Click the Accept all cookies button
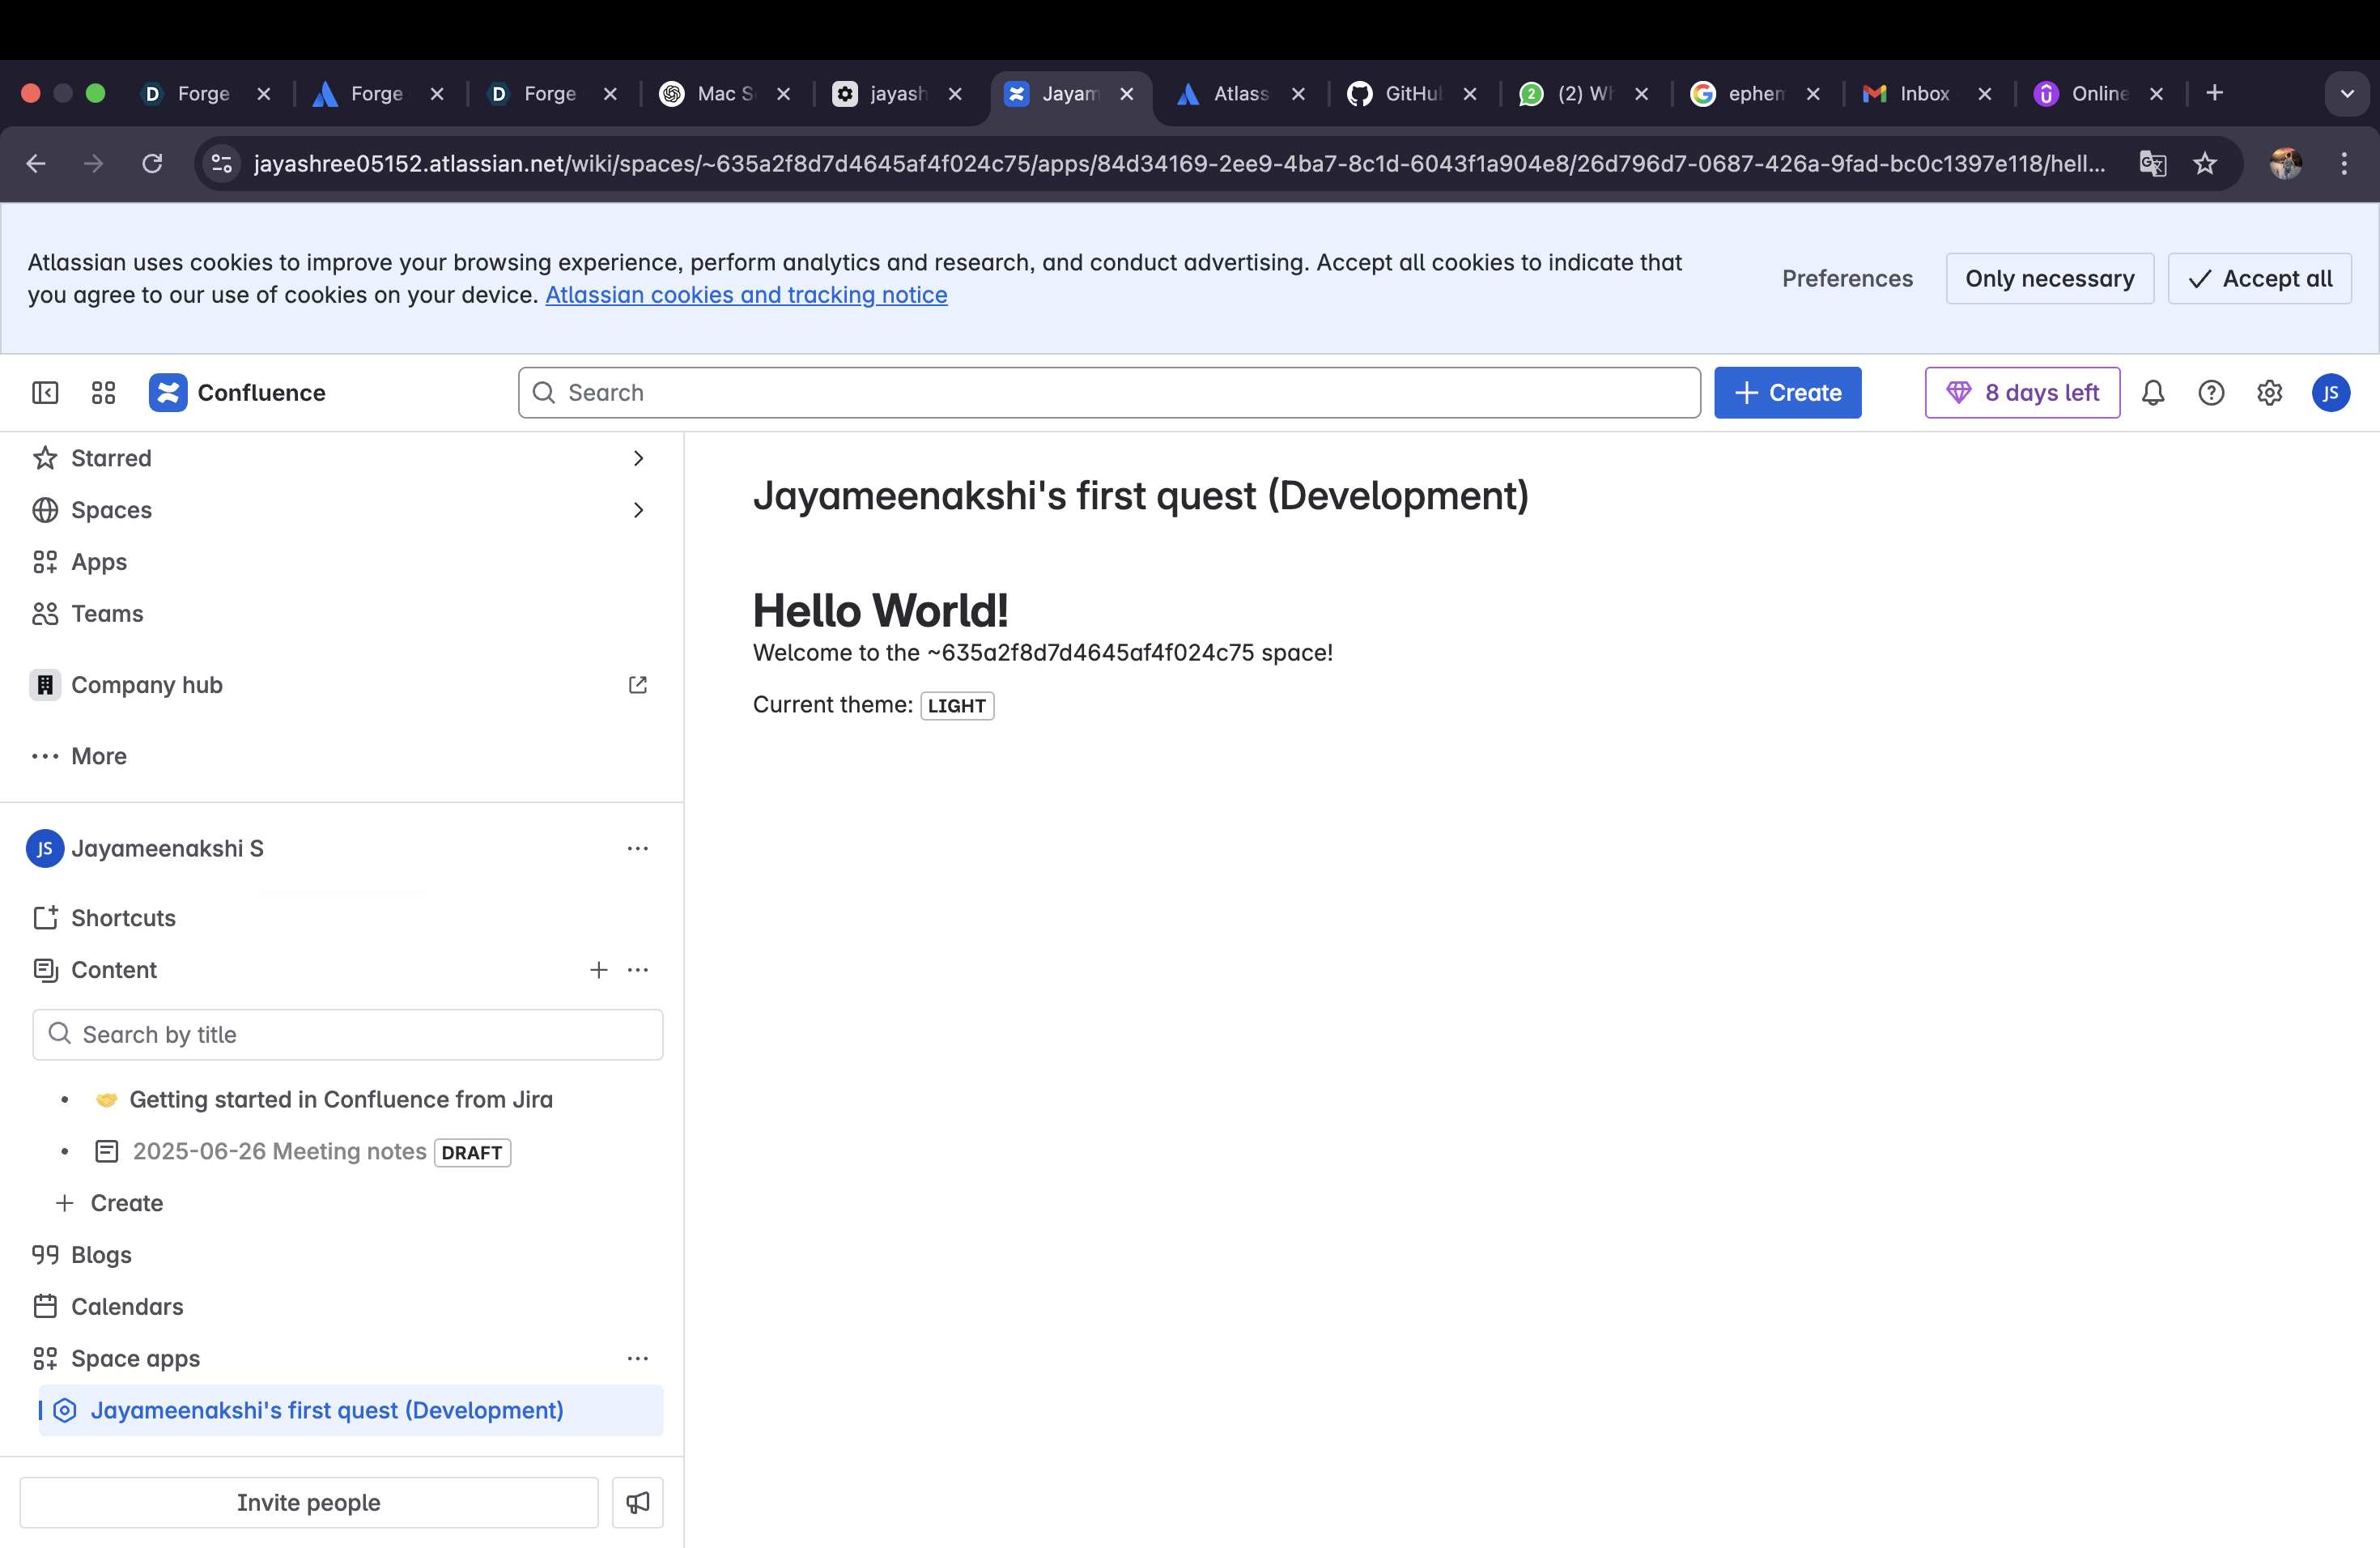 point(2259,278)
